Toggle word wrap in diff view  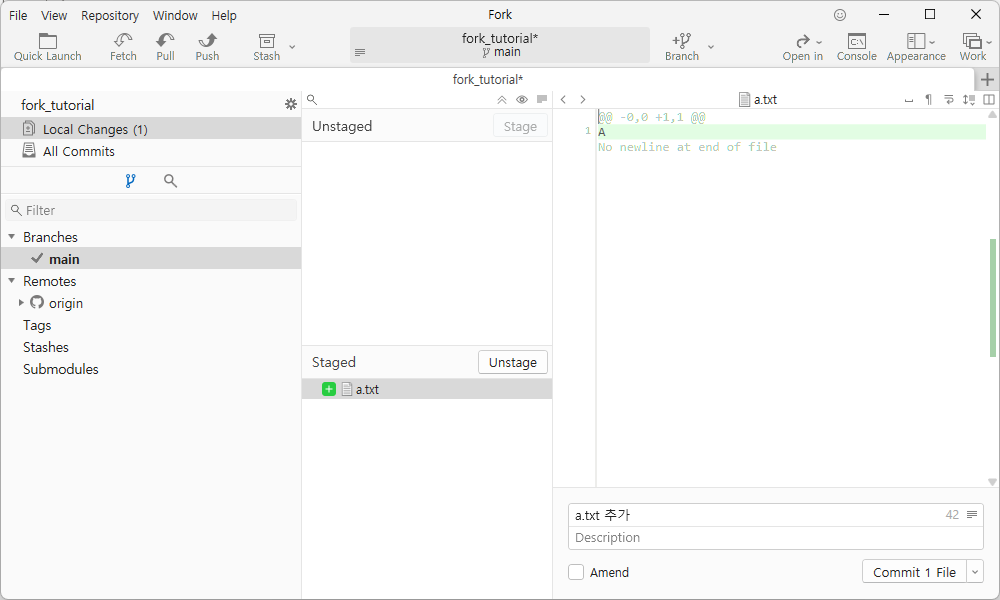(x=949, y=99)
